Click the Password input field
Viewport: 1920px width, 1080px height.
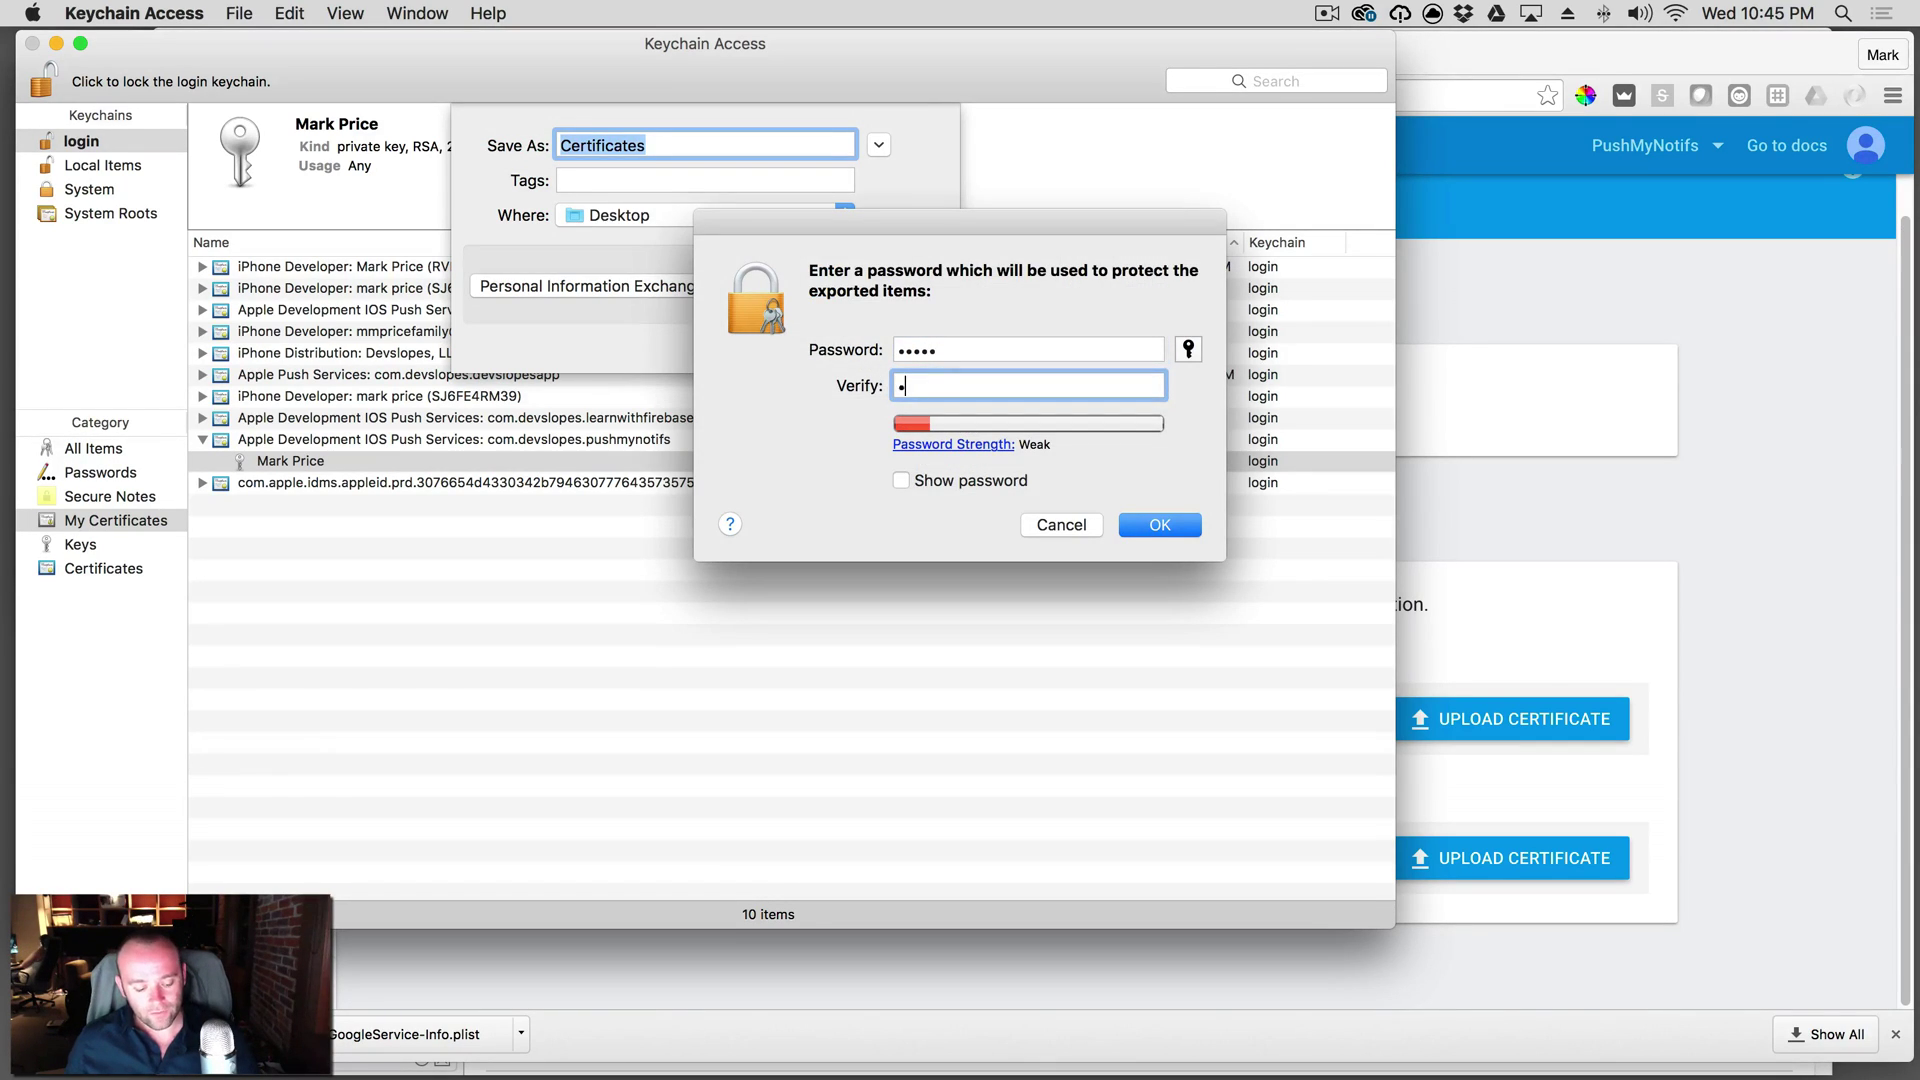1028,349
